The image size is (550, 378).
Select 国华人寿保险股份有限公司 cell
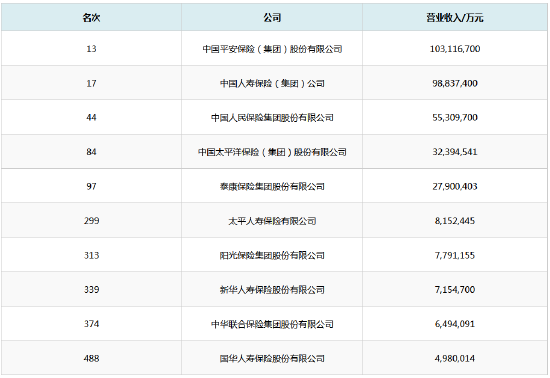272,358
